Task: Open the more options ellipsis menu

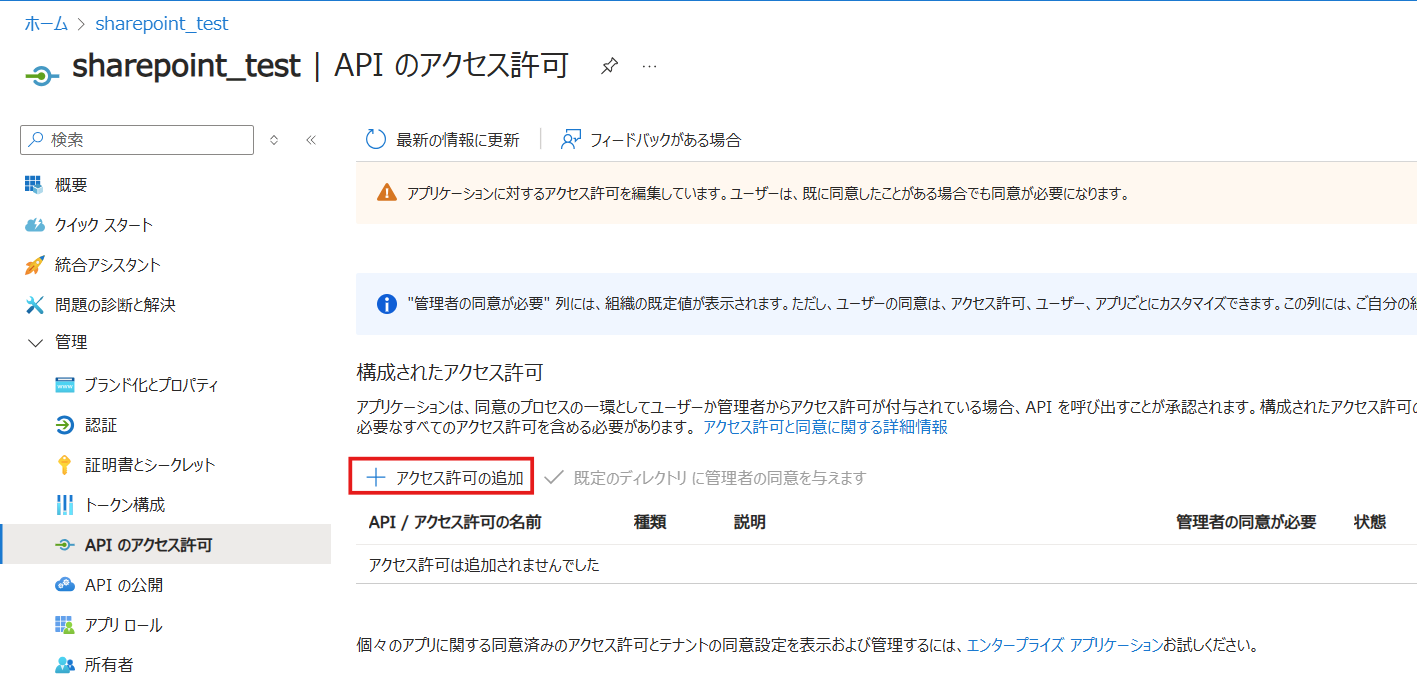Action: pyautogui.click(x=650, y=66)
